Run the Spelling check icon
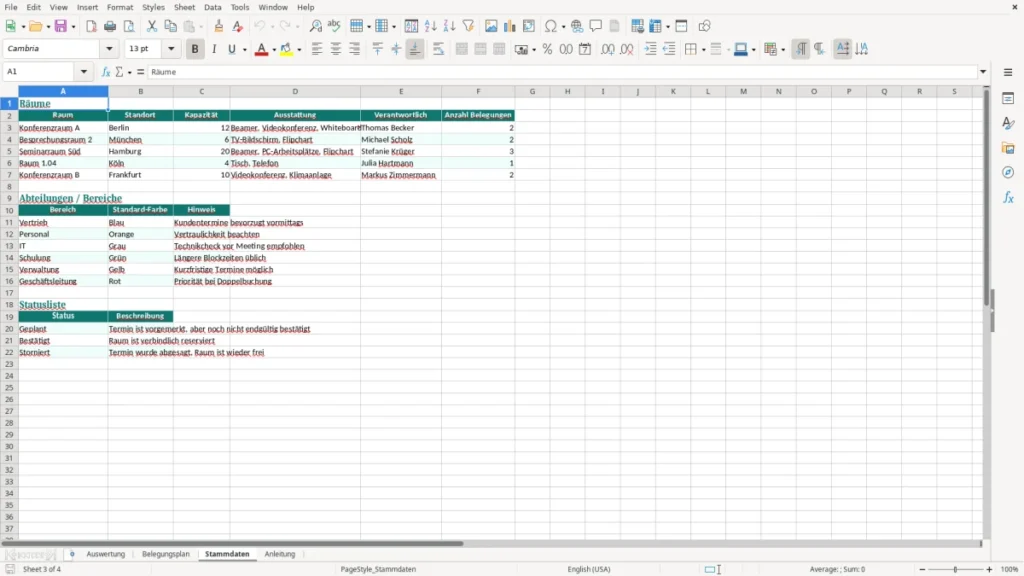The image size is (1024, 576). click(x=334, y=26)
